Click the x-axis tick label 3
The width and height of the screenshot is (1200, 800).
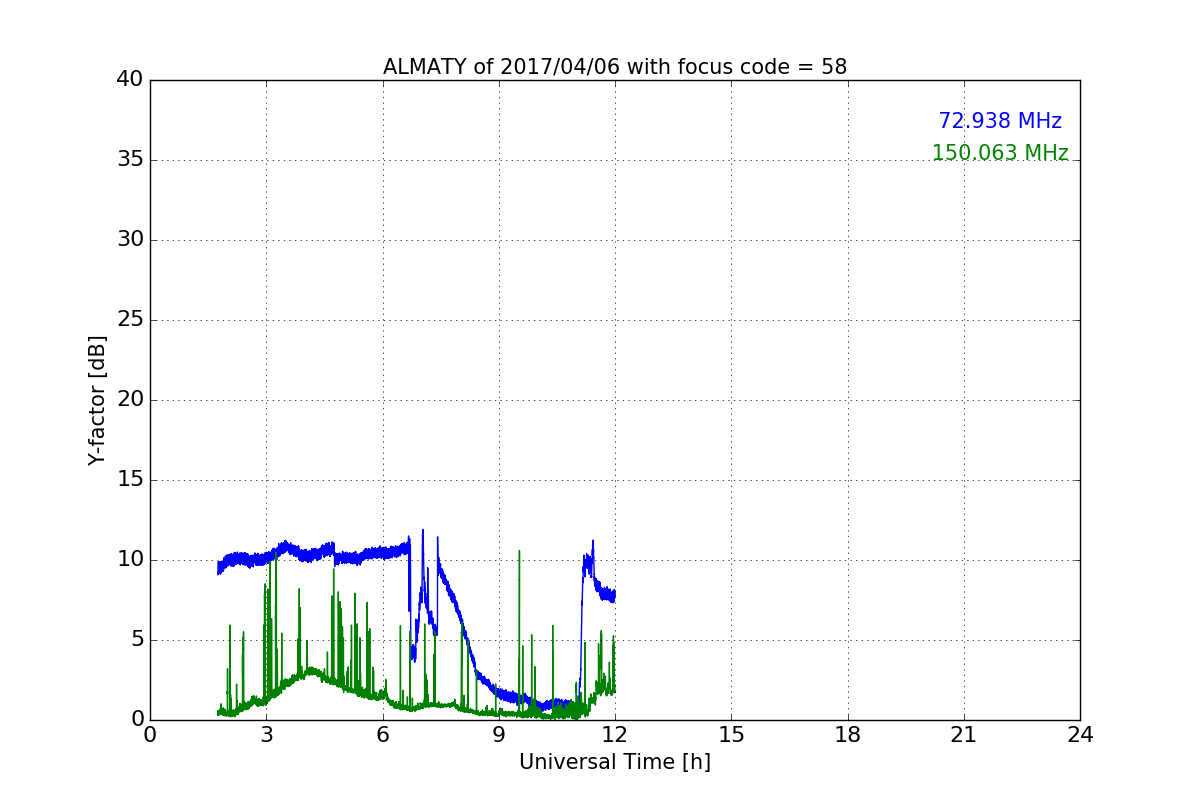pos(266,735)
